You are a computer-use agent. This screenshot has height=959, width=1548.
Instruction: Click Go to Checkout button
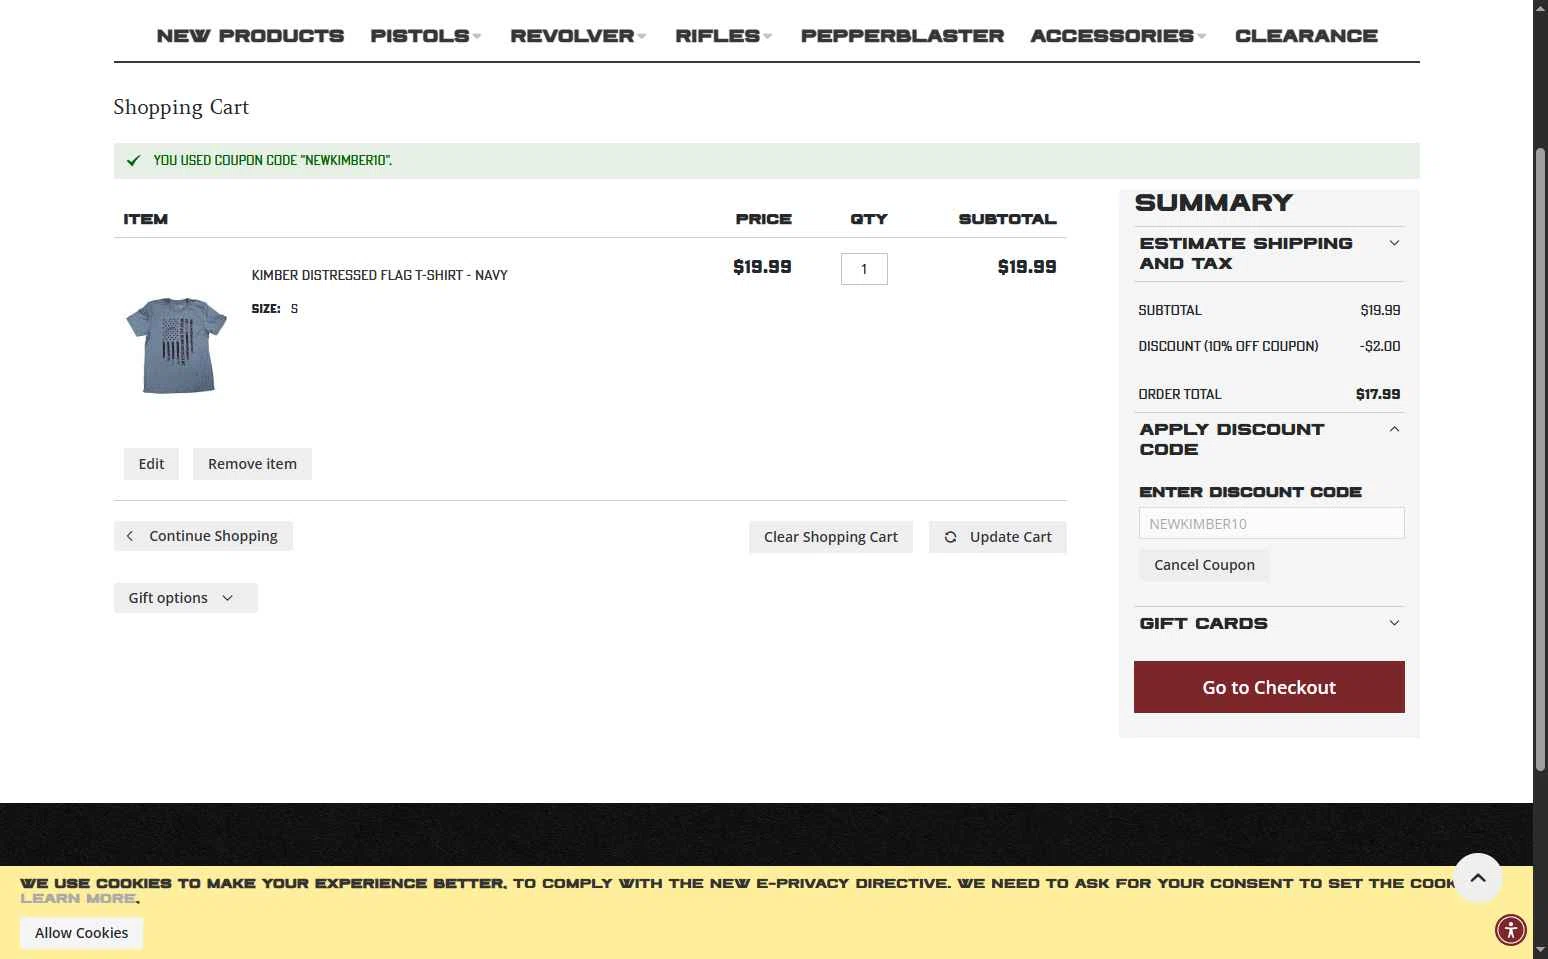tap(1269, 687)
